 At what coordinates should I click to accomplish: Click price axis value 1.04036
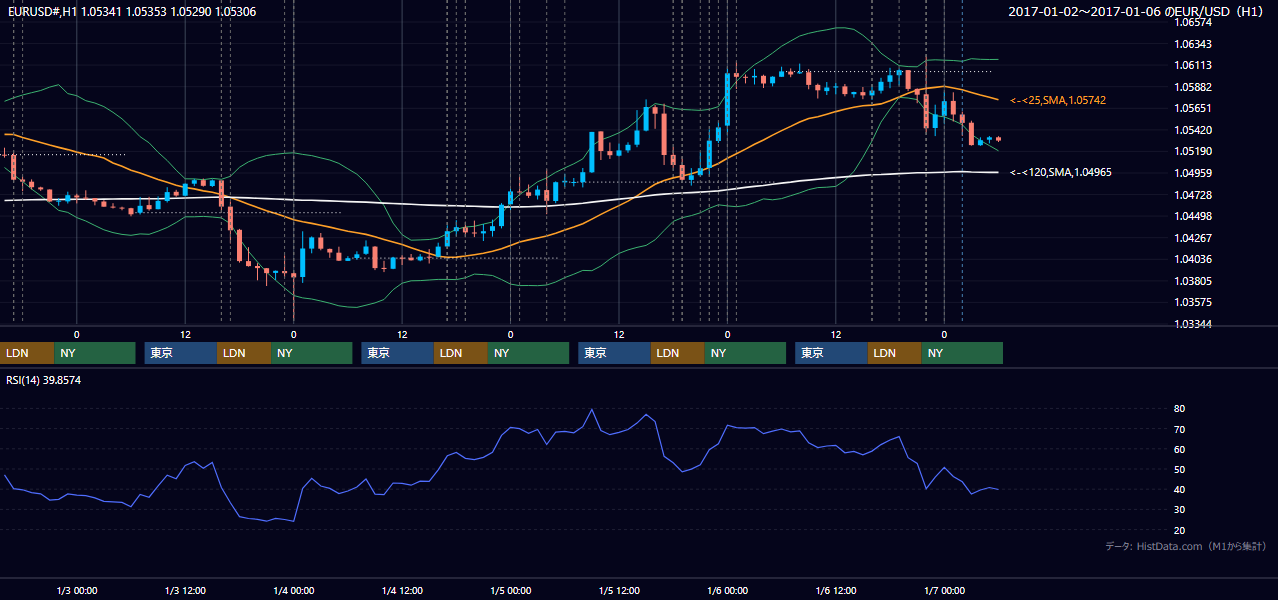1192,259
